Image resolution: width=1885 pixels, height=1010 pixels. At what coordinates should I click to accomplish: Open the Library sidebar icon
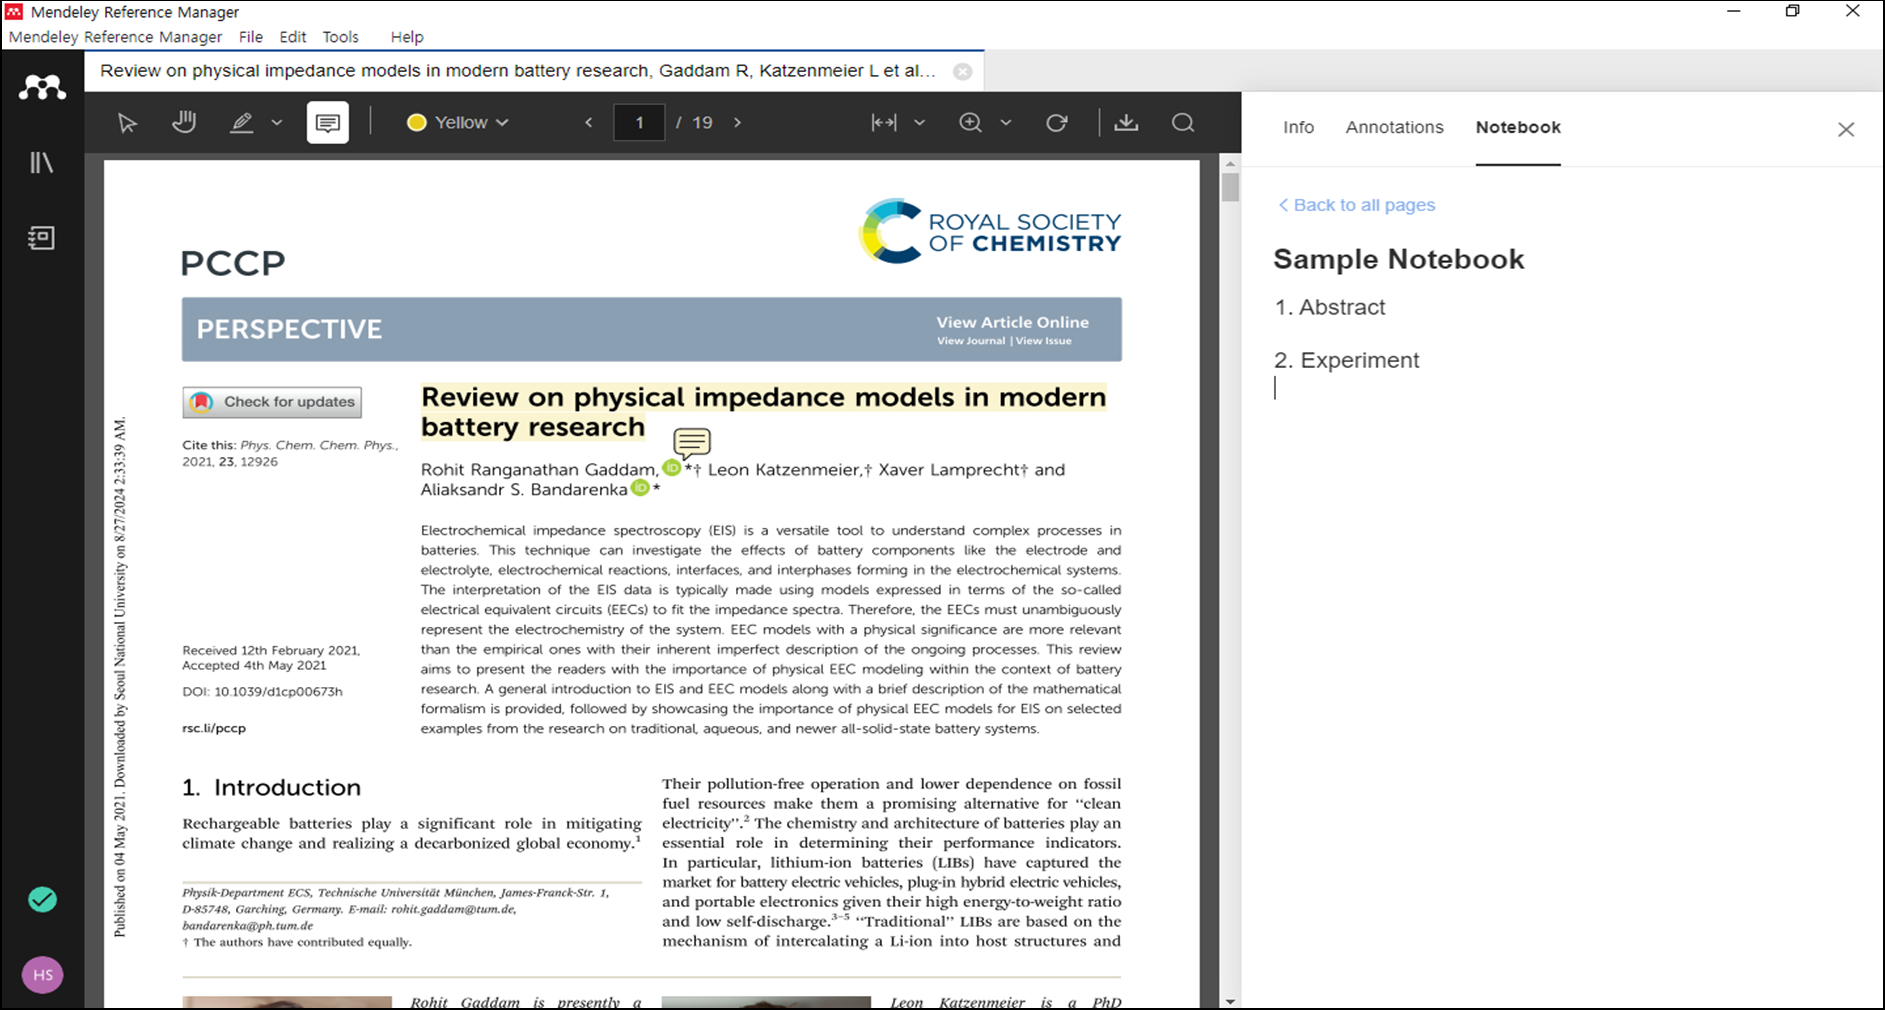click(42, 162)
